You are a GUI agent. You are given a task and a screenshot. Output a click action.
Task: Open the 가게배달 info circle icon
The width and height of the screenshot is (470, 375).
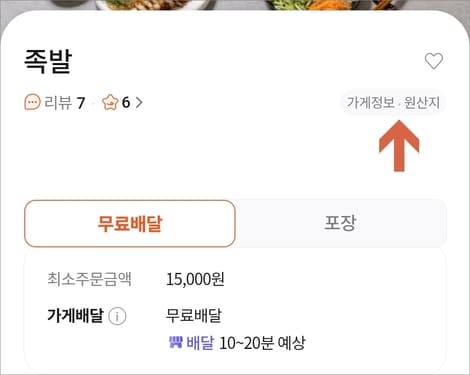click(117, 316)
